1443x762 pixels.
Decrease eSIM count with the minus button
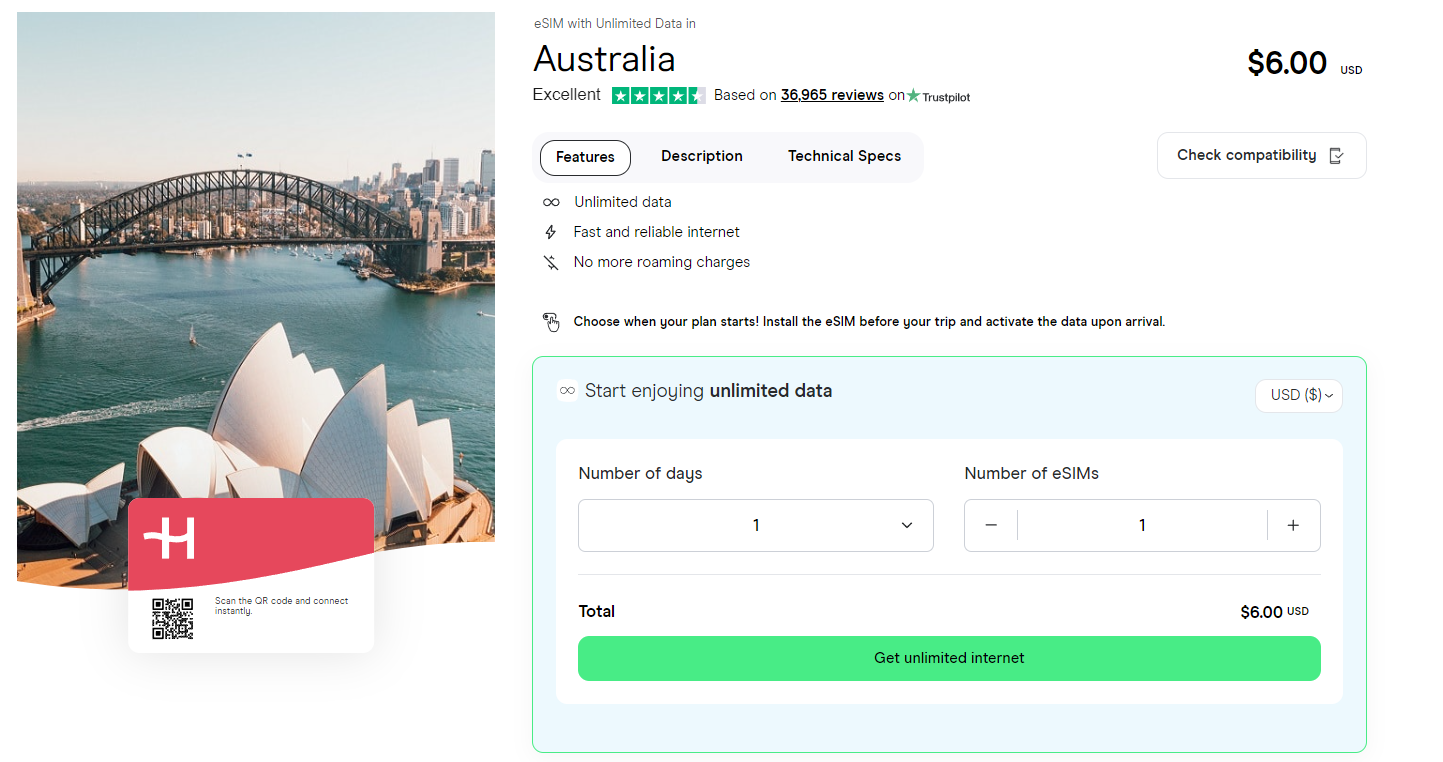click(x=991, y=525)
